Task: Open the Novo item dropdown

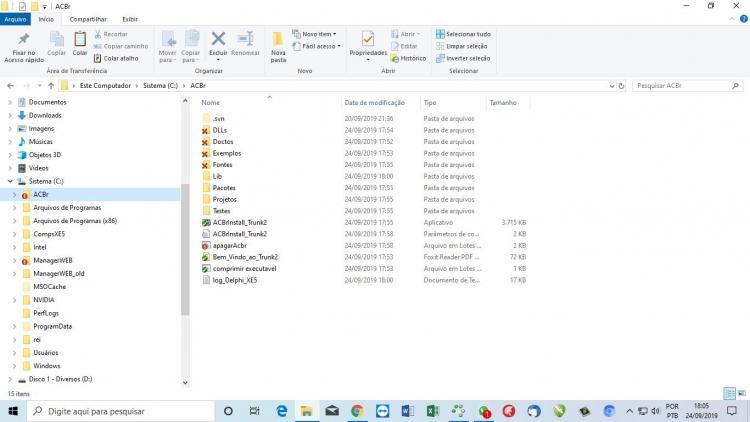Action: [x=314, y=34]
